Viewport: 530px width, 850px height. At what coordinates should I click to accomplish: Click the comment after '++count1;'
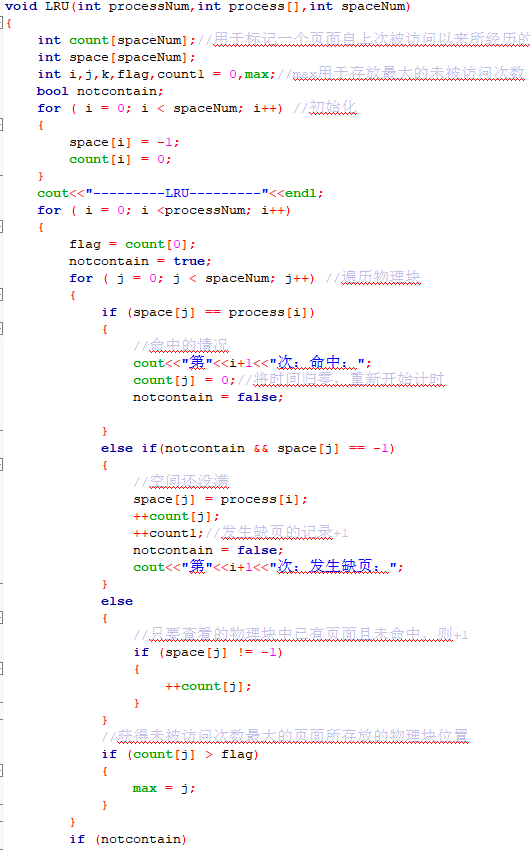[x=276, y=532]
